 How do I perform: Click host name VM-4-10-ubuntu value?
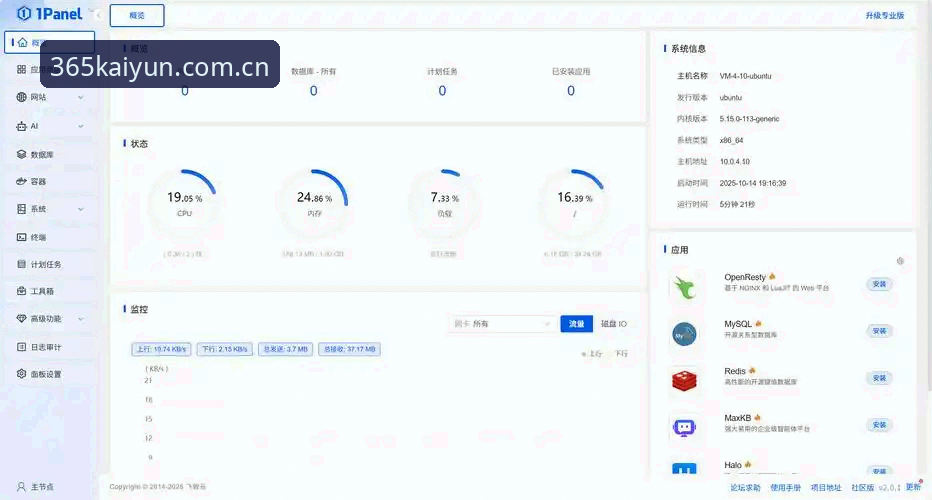point(745,76)
